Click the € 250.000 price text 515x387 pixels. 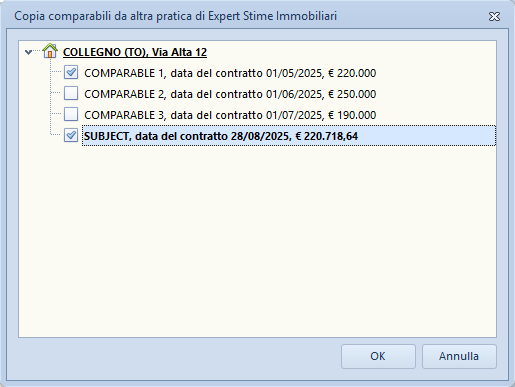[x=352, y=94]
